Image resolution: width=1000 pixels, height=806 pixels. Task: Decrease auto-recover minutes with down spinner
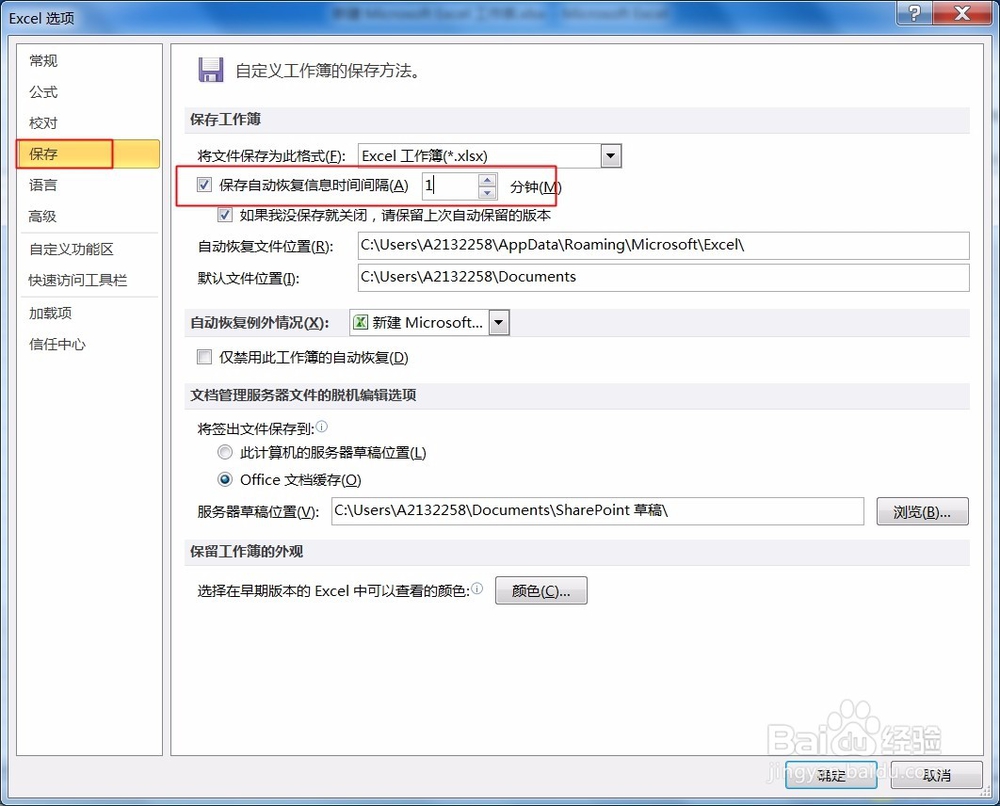(487, 193)
